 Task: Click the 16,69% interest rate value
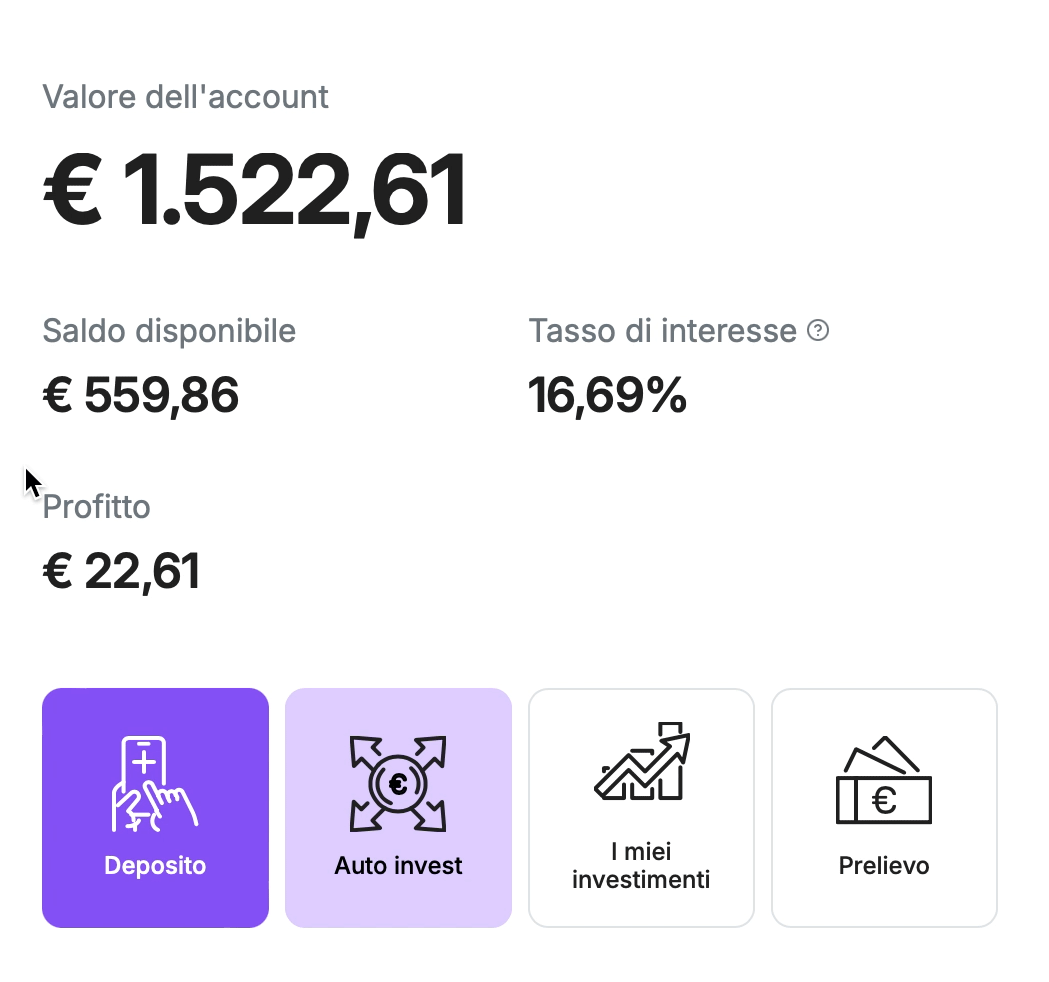[607, 396]
